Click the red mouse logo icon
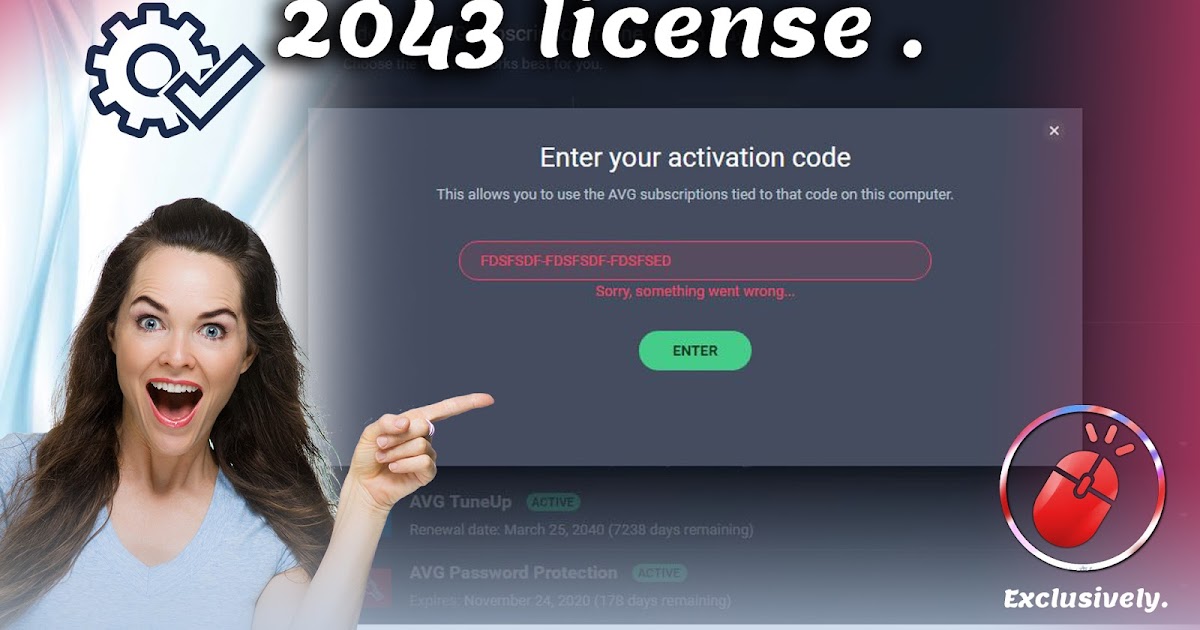Image resolution: width=1200 pixels, height=630 pixels. [1082, 487]
